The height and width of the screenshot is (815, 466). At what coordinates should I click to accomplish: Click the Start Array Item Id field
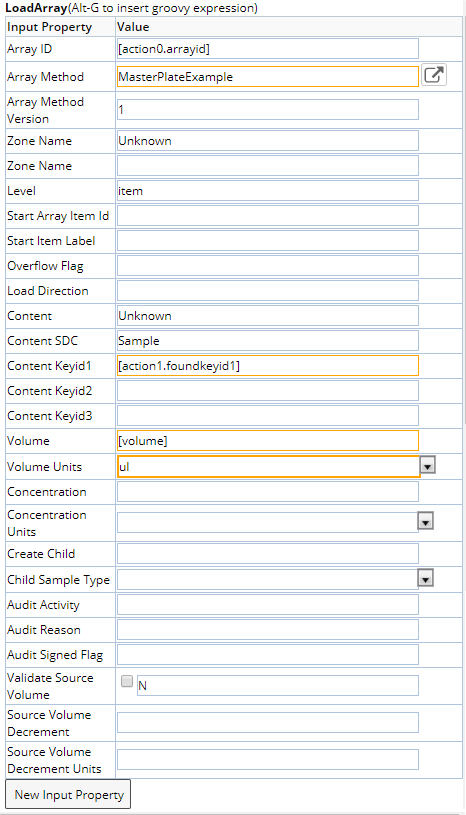point(268,216)
